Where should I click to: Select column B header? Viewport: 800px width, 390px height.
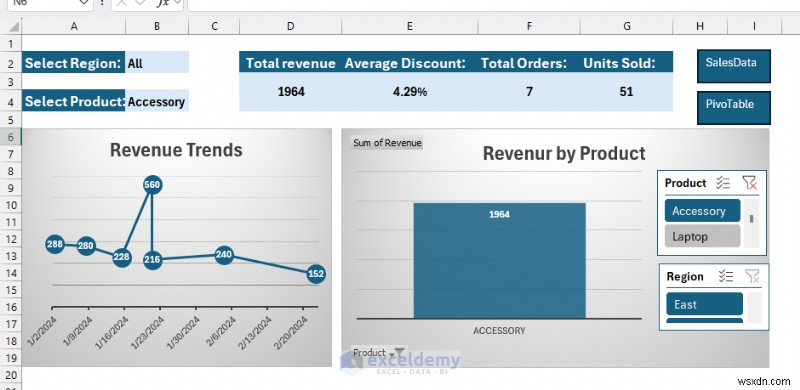coord(157,27)
